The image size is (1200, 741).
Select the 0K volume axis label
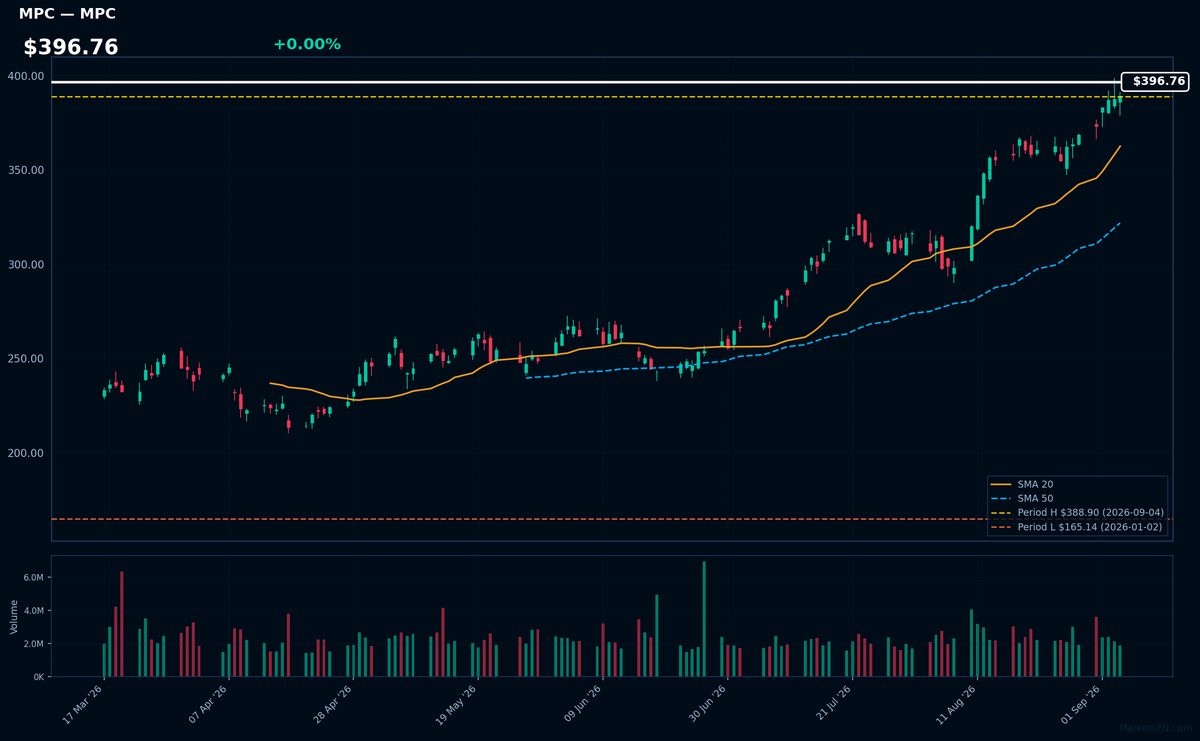pyautogui.click(x=38, y=677)
